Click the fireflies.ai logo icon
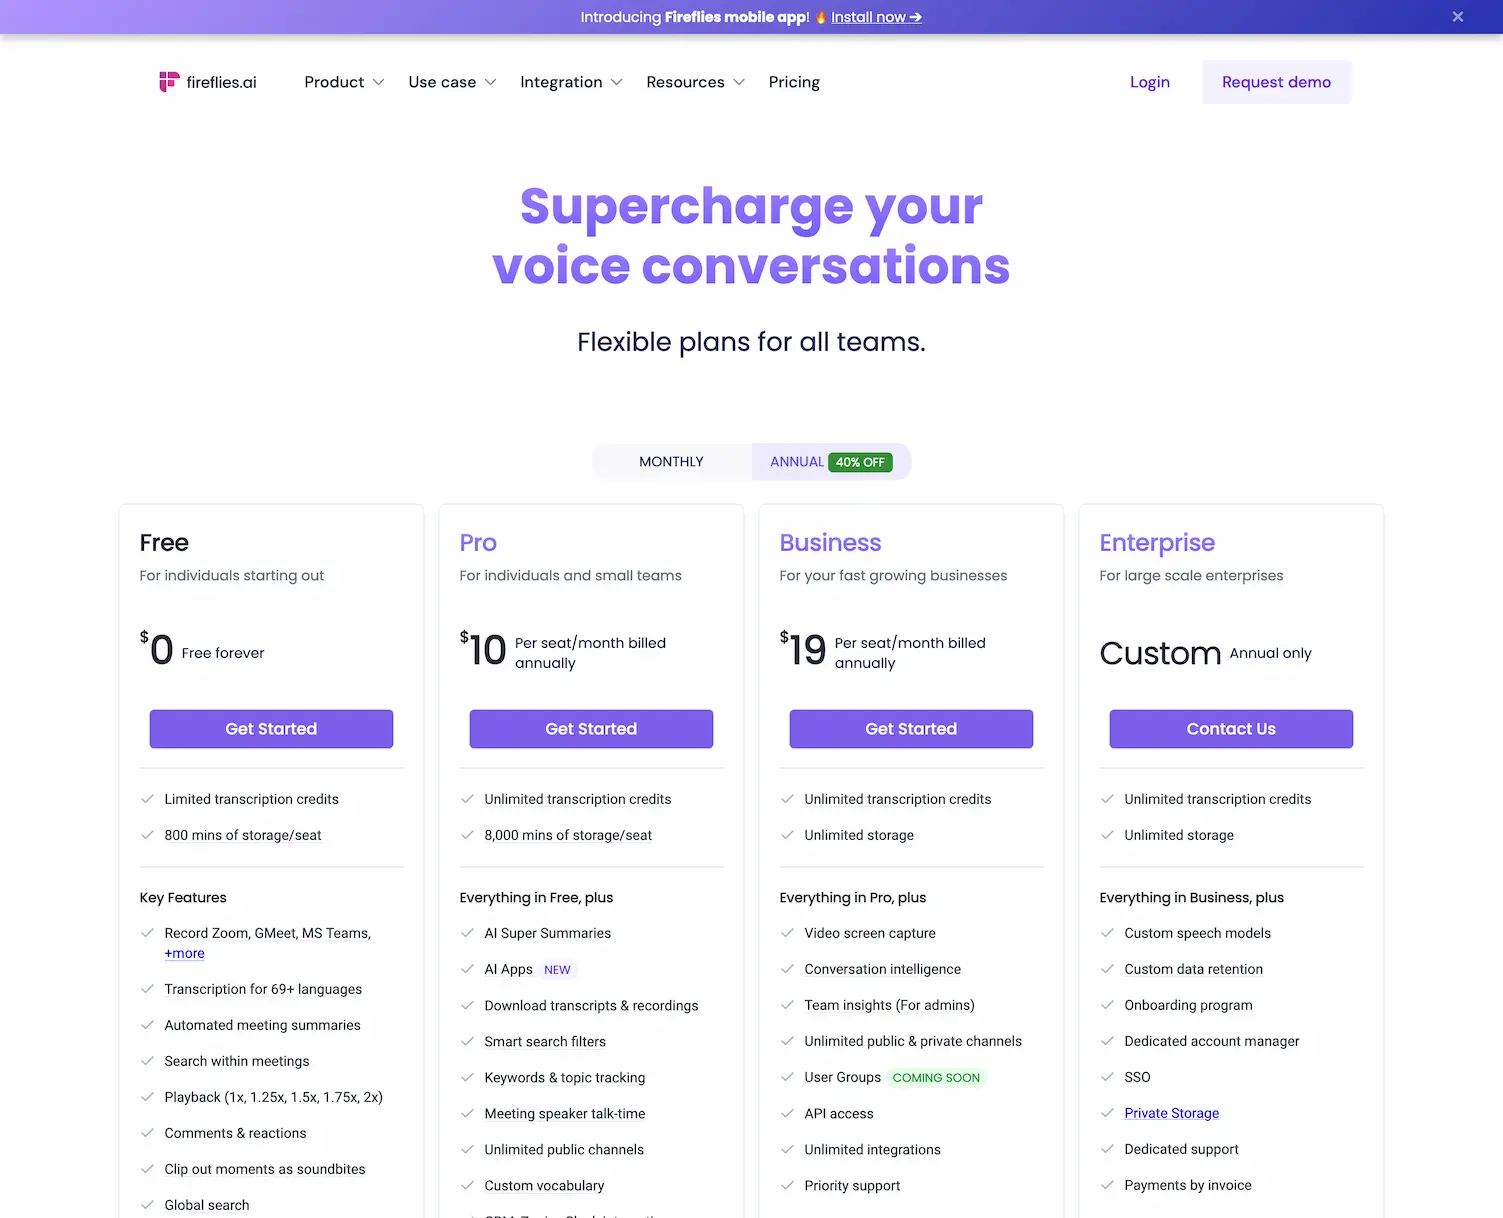Screen dimensions: 1503x1218 click(x=169, y=82)
